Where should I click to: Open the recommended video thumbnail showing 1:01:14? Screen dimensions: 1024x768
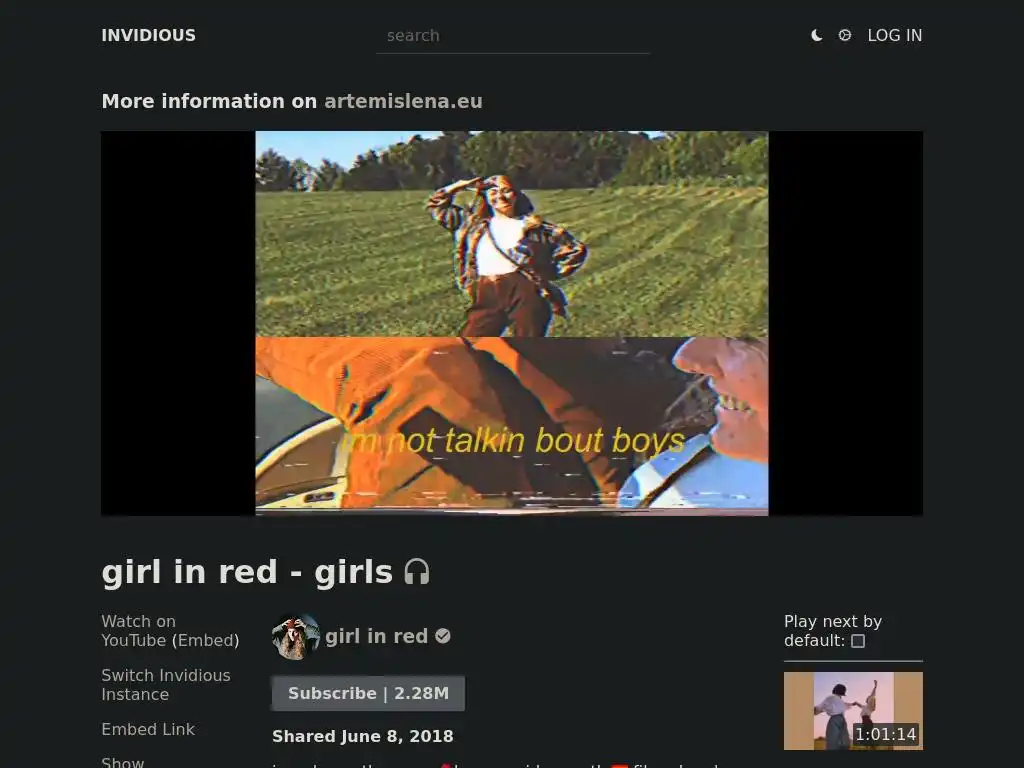853,711
